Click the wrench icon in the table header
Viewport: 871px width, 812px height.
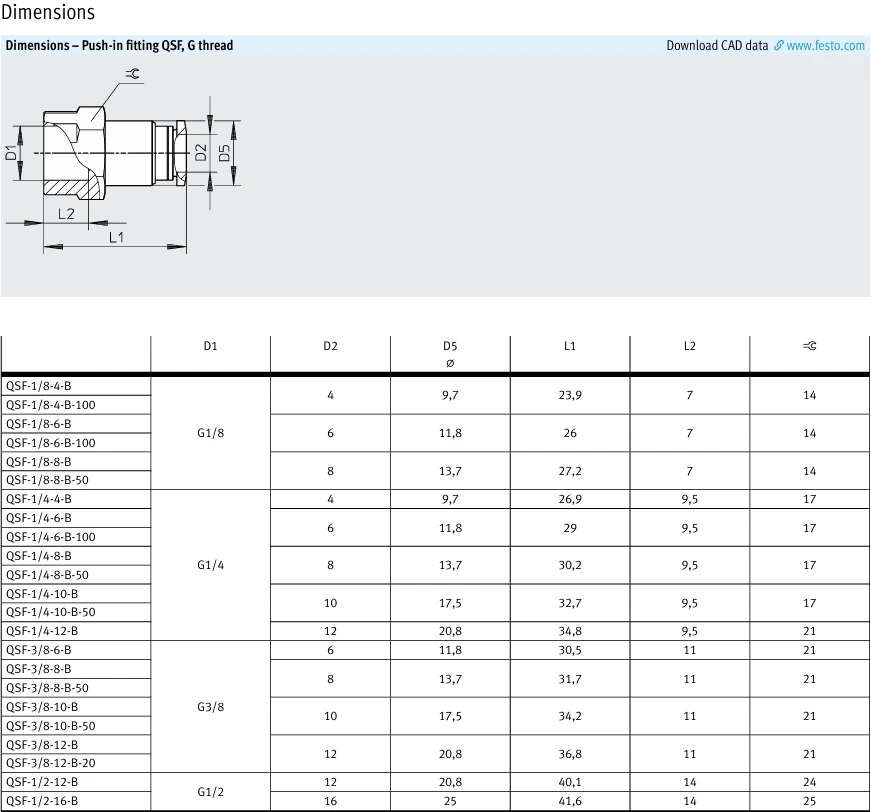click(x=809, y=346)
